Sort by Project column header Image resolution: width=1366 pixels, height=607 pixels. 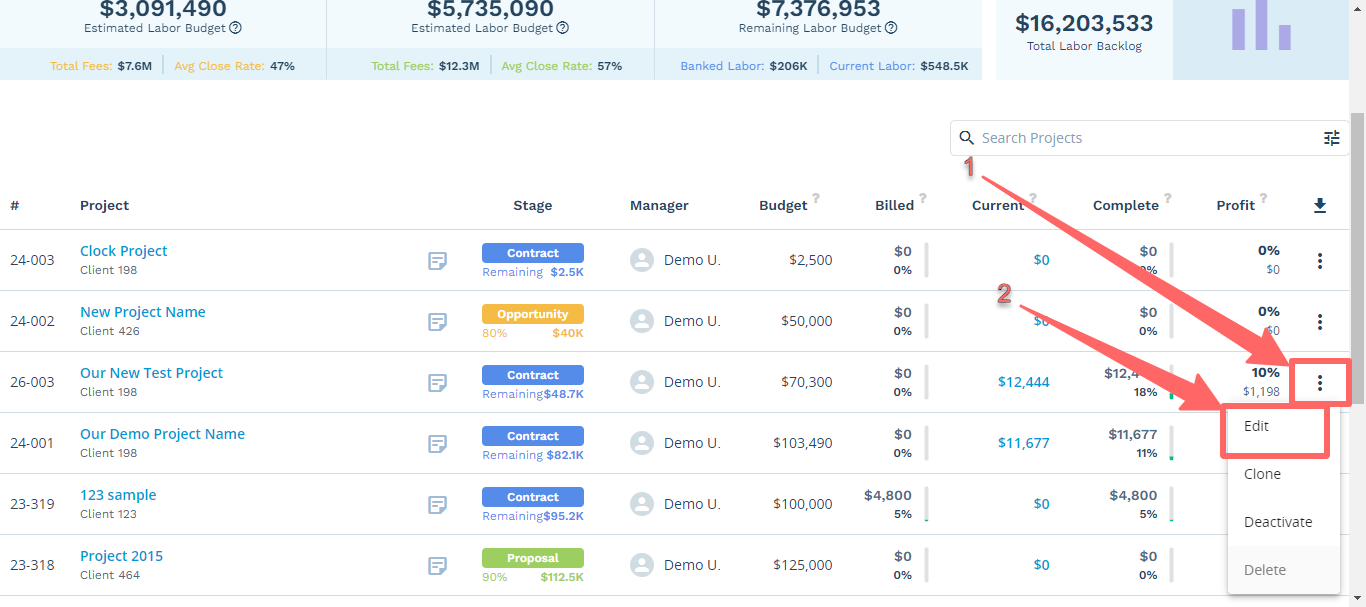tap(105, 205)
